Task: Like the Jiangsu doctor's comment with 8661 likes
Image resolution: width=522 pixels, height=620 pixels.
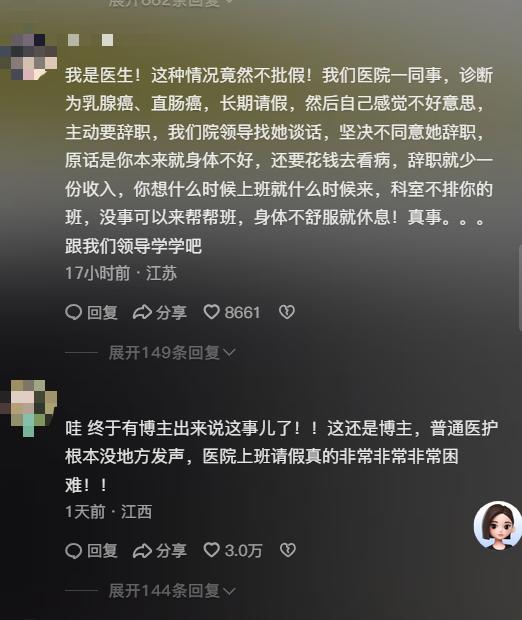Action: point(212,312)
